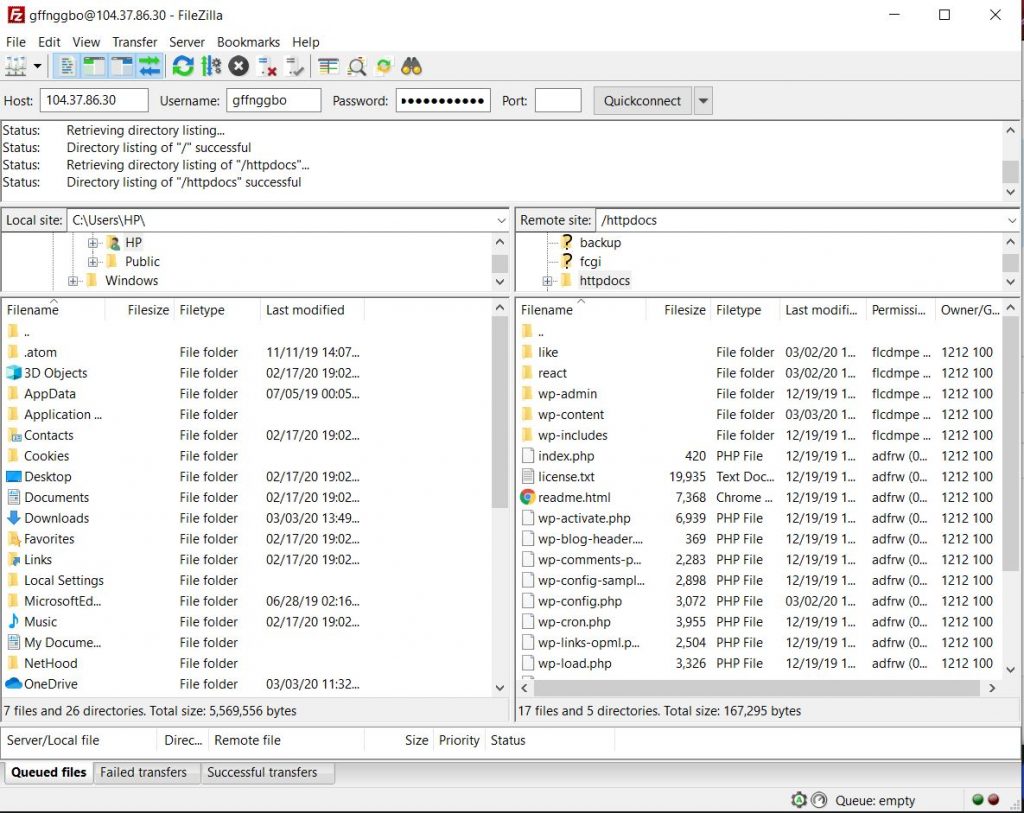Open the Bookmarks menu
This screenshot has height=813, width=1024.
point(248,42)
